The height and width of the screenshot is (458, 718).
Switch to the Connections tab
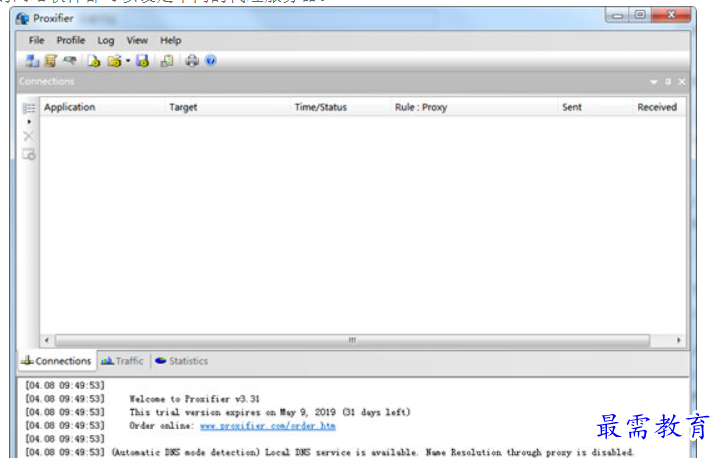pyautogui.click(x=57, y=361)
